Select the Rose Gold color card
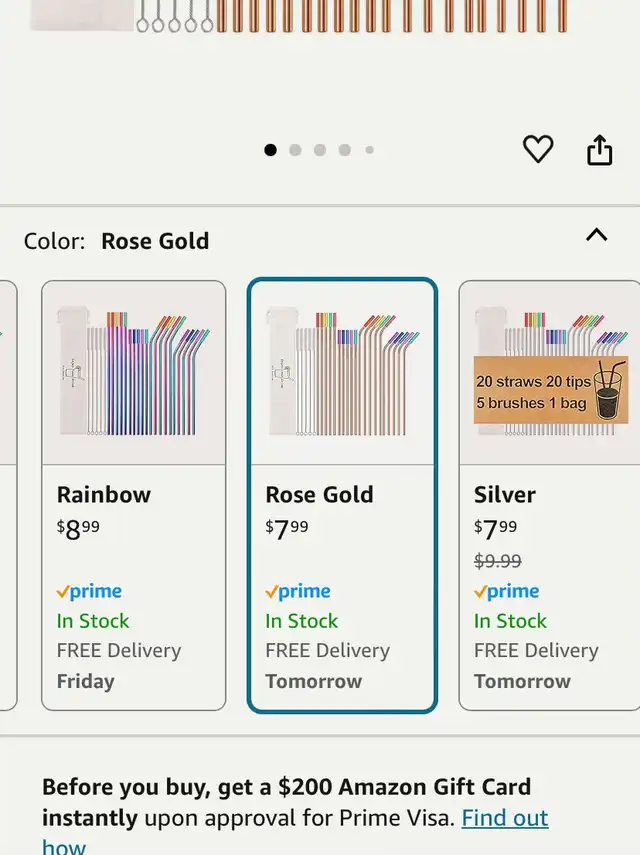Image resolution: width=640 pixels, height=855 pixels. point(341,495)
